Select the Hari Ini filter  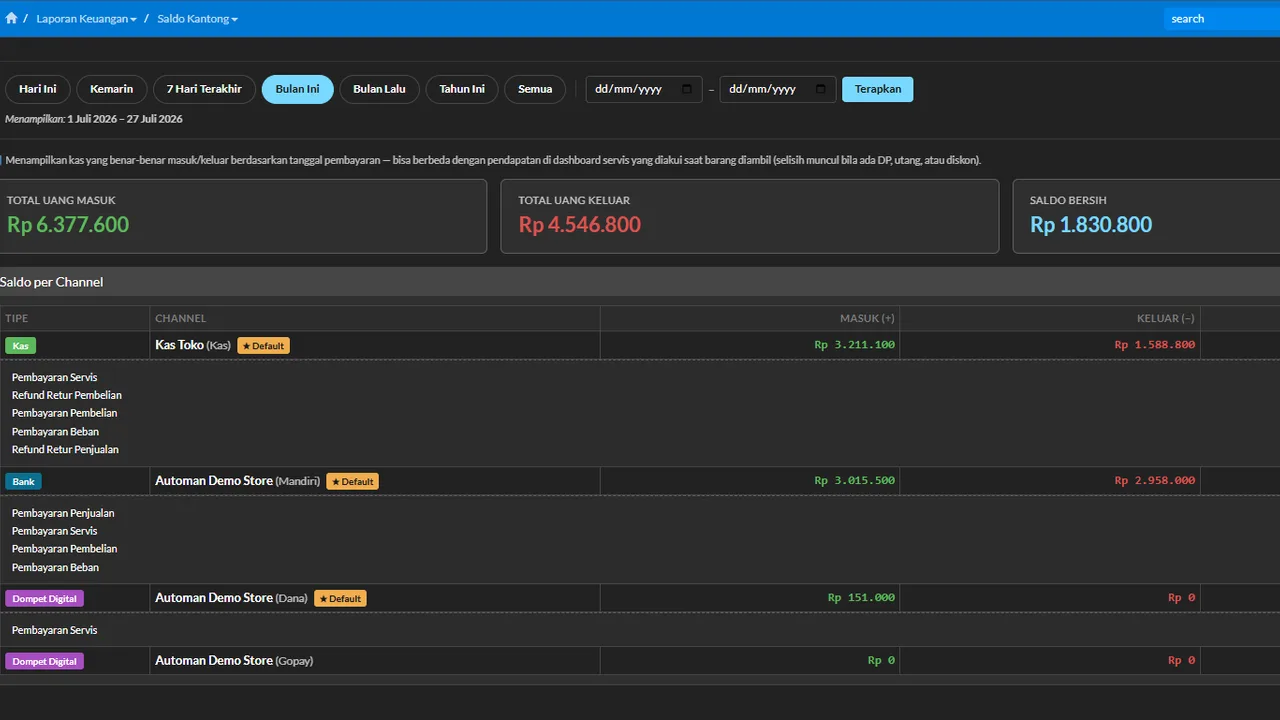coord(38,89)
